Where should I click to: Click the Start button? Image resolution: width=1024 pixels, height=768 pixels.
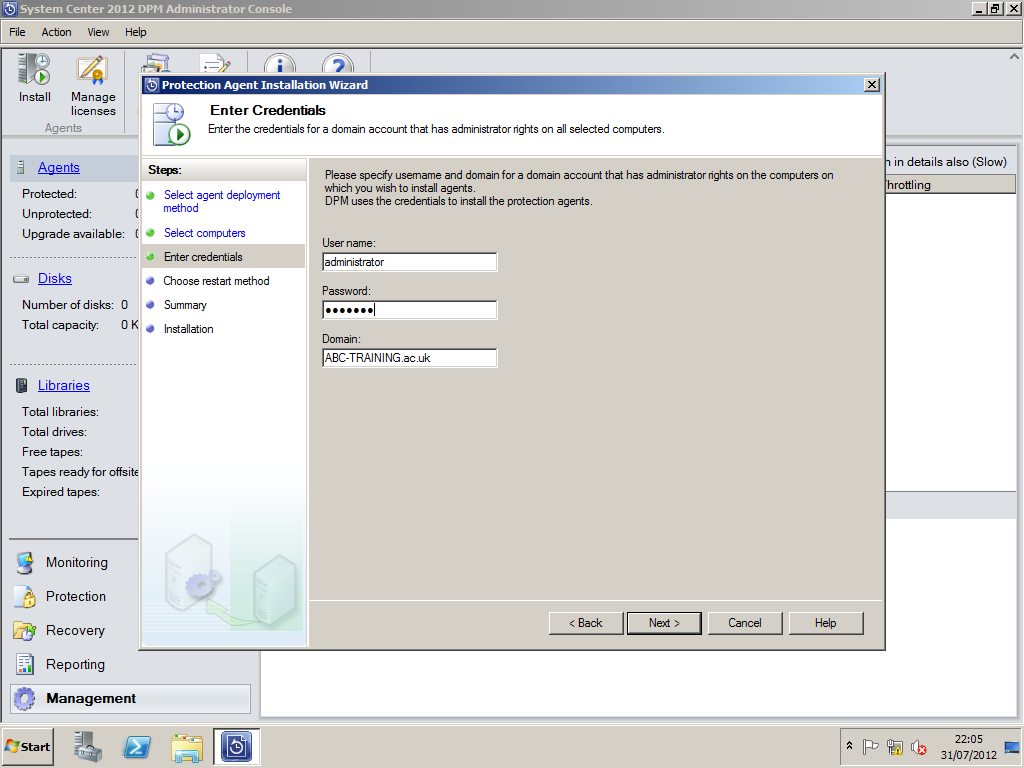pyautogui.click(x=27, y=746)
